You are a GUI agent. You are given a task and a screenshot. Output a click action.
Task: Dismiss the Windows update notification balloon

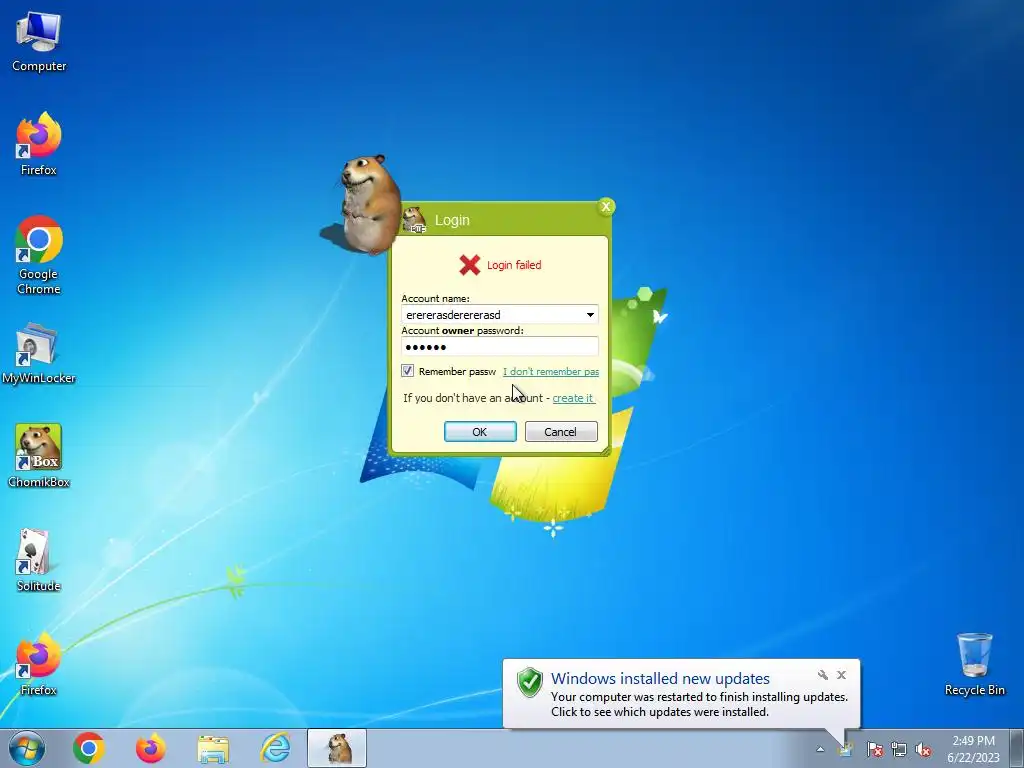[x=842, y=675]
